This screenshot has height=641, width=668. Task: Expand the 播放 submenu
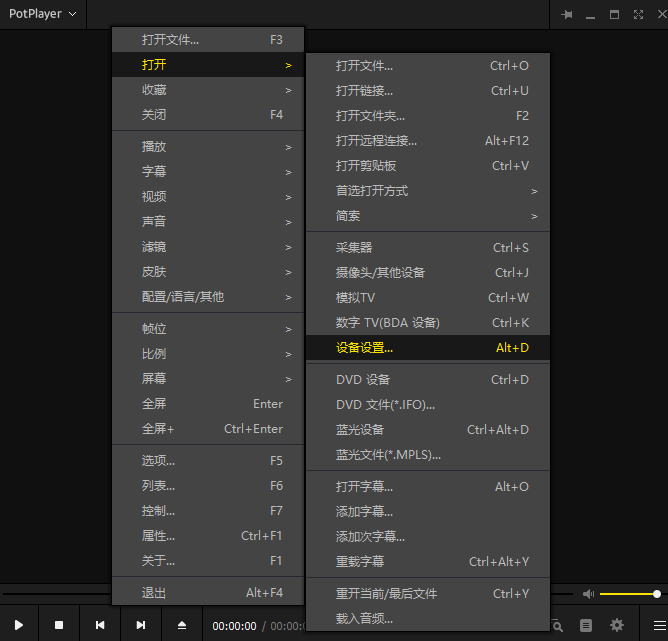[208, 147]
